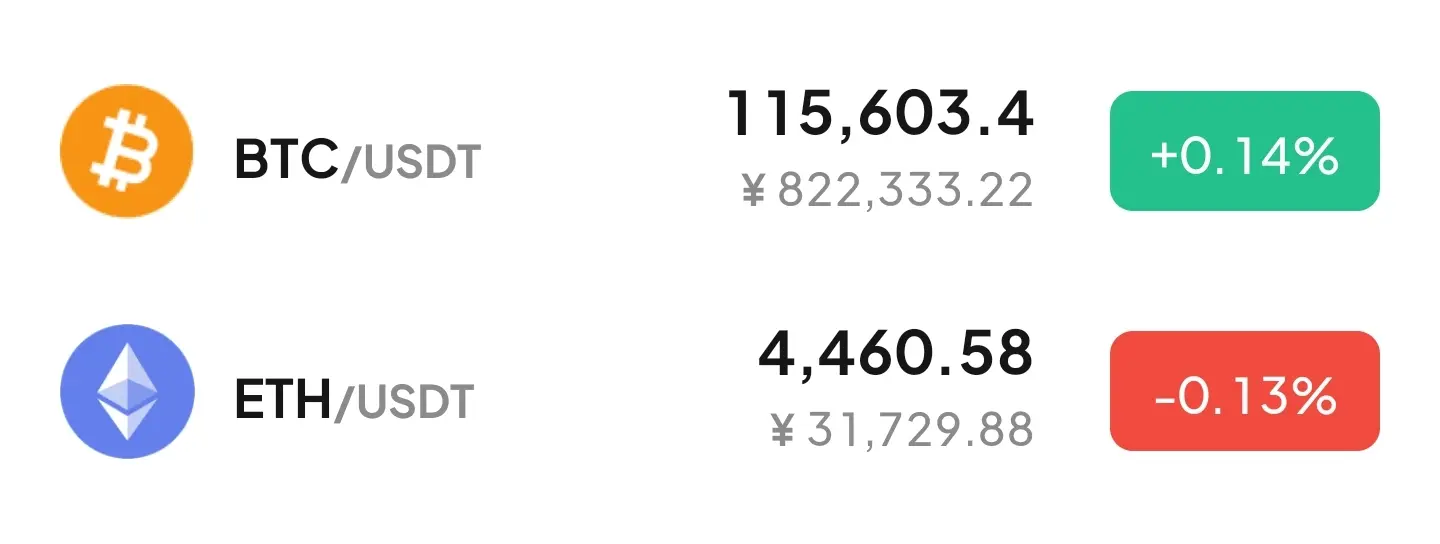Screen dimensions: 1440x544
Task: Click the /USDT label in Bitcoin row
Action: click(411, 161)
